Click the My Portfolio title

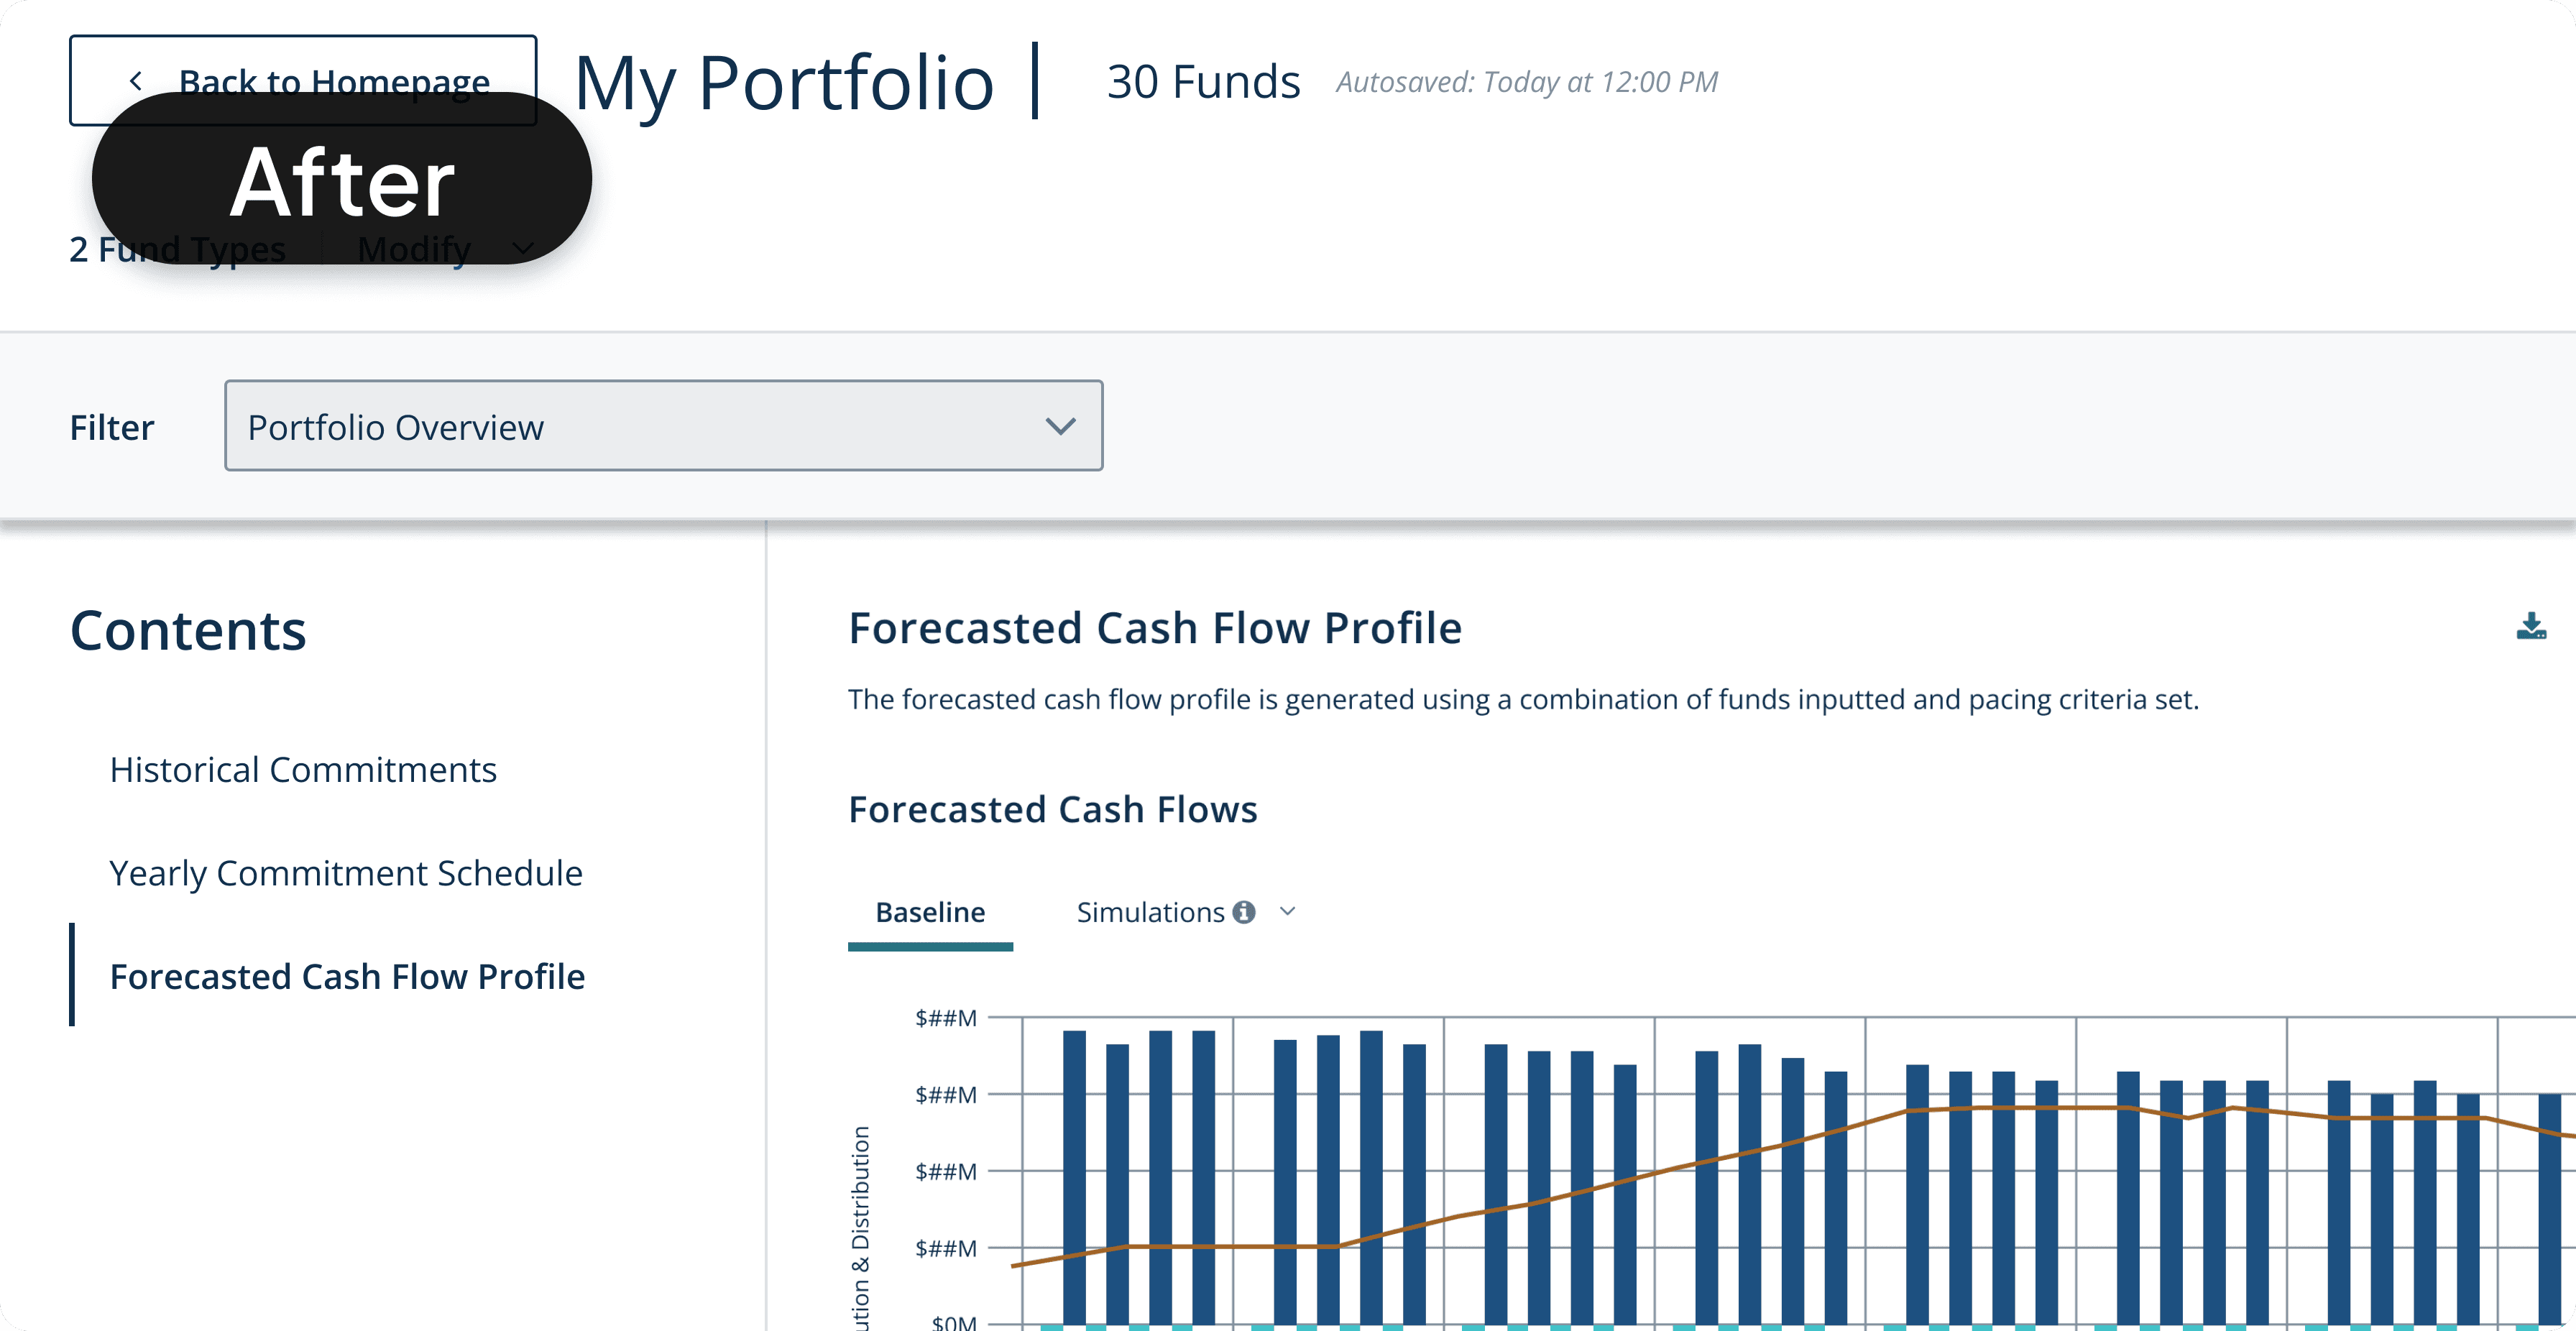(784, 82)
